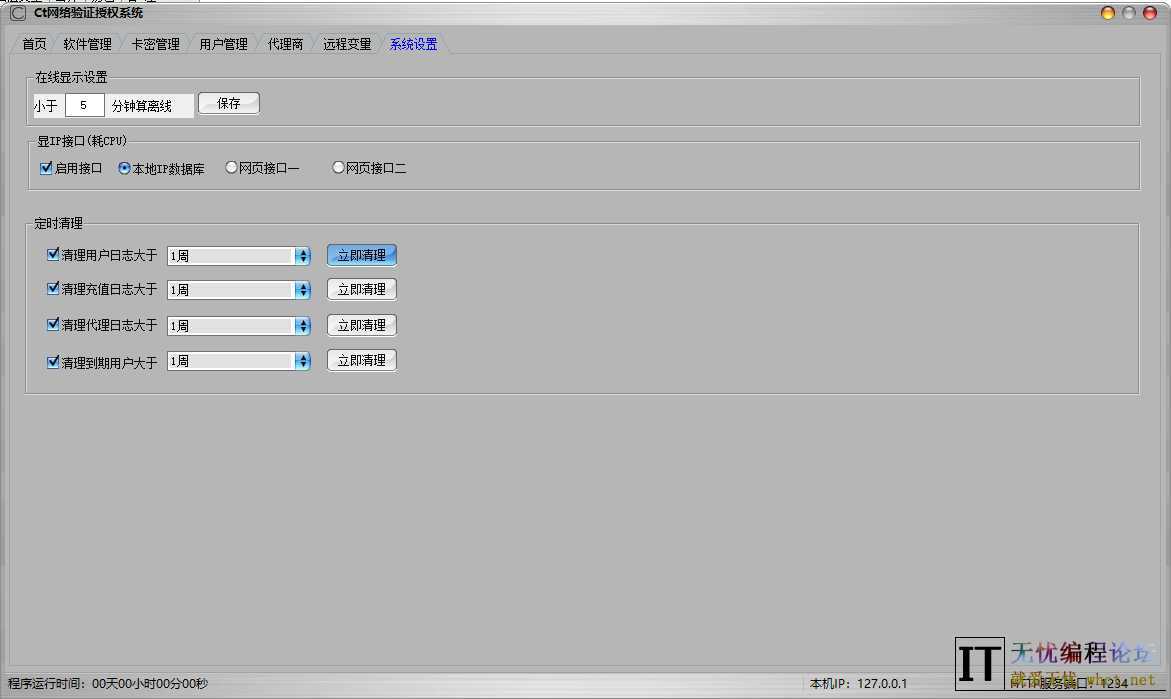Click the 保存 button to save offline minutes
The height and width of the screenshot is (699, 1171).
(228, 102)
